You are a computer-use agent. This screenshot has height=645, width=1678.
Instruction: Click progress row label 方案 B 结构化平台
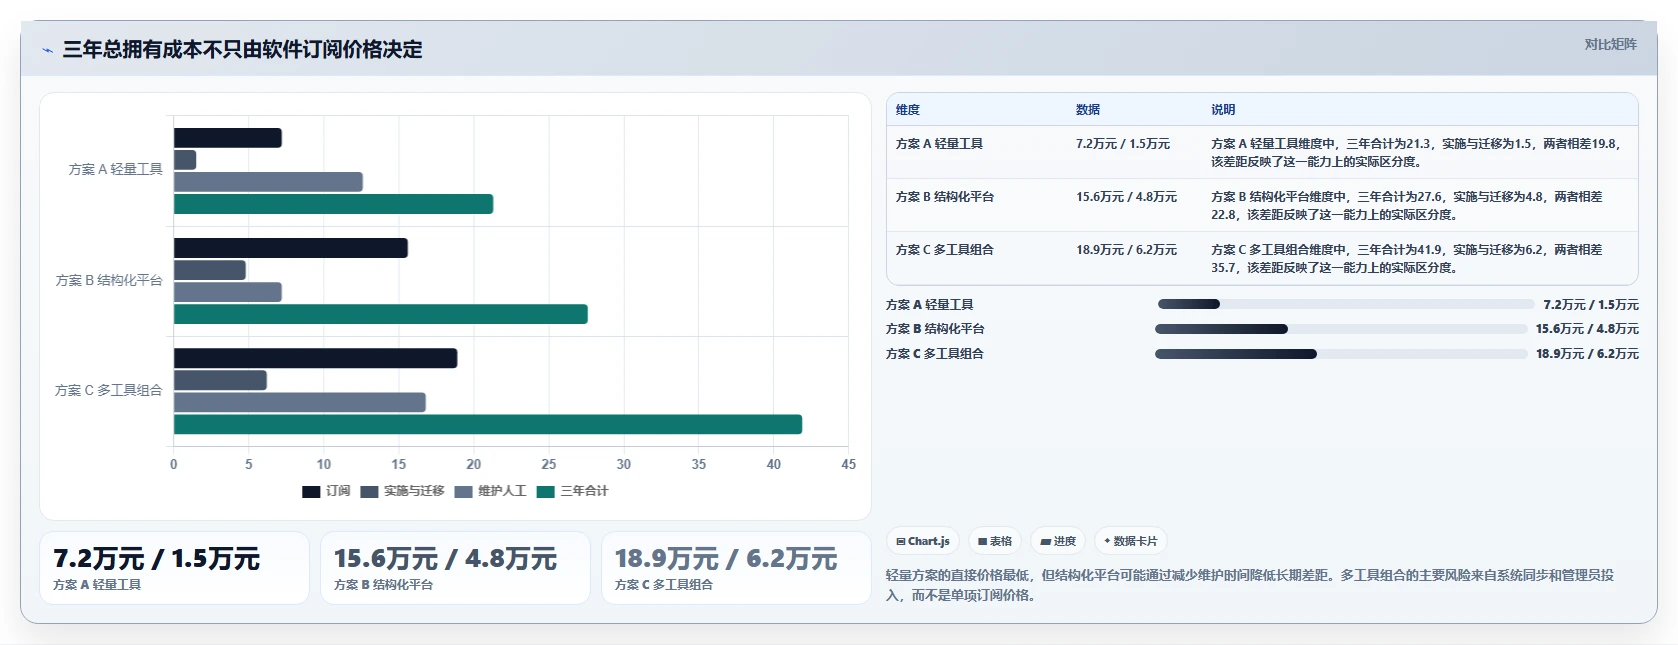coord(935,329)
